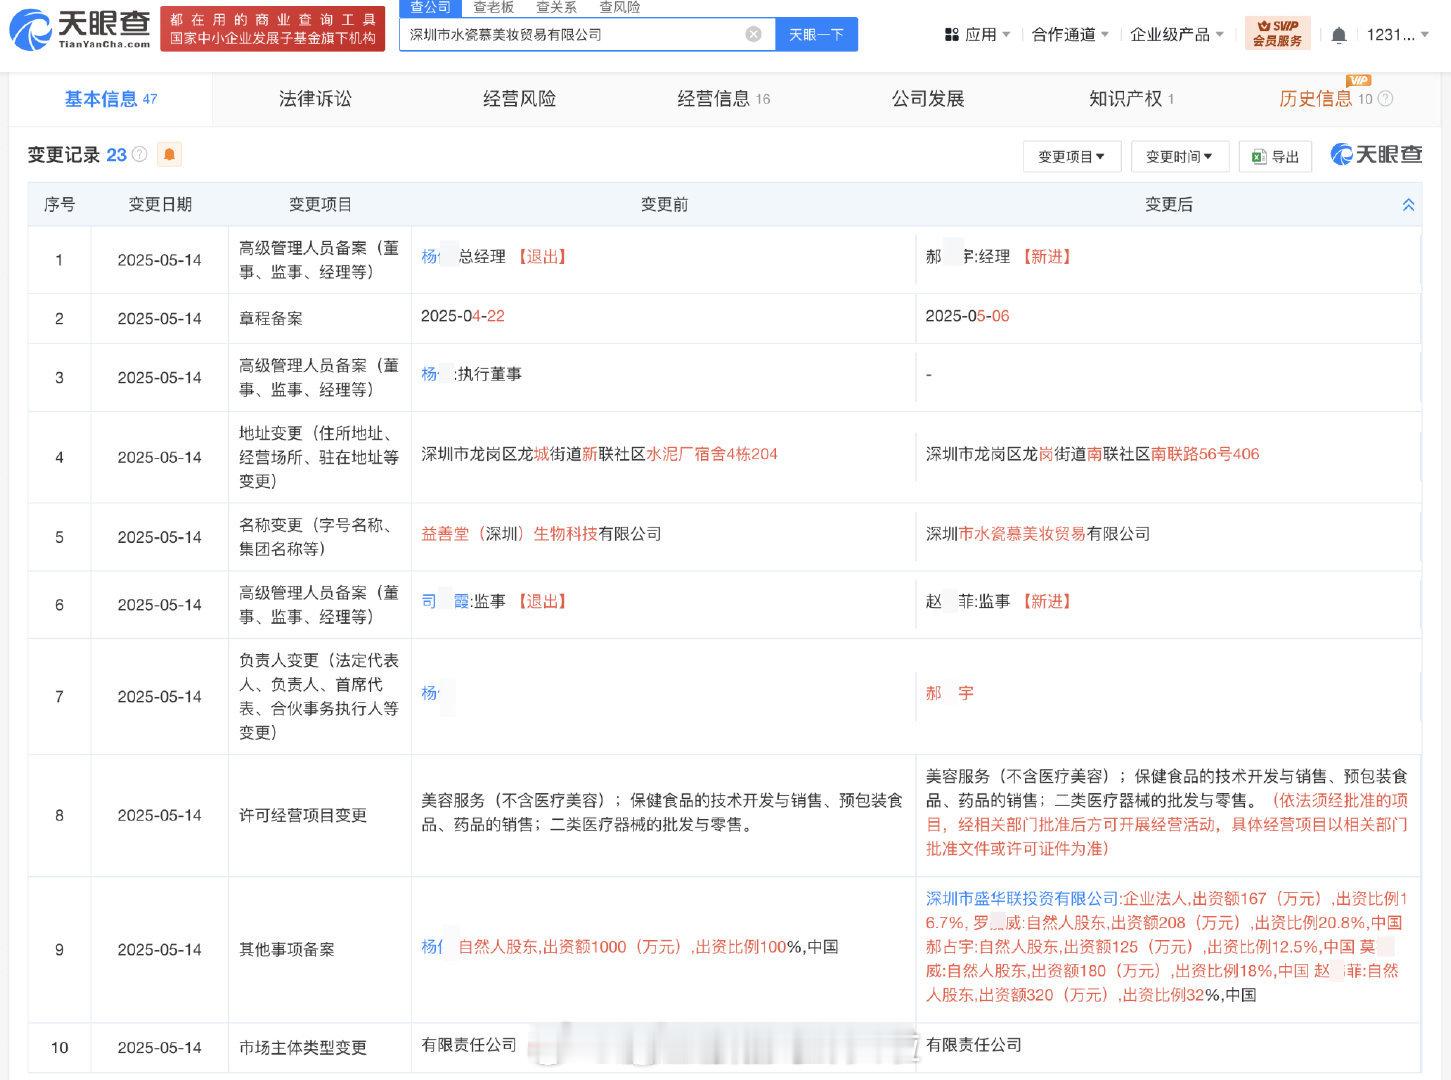The width and height of the screenshot is (1451, 1080).
Task: Click the help icon beside 历史信息
Action: (x=1385, y=99)
